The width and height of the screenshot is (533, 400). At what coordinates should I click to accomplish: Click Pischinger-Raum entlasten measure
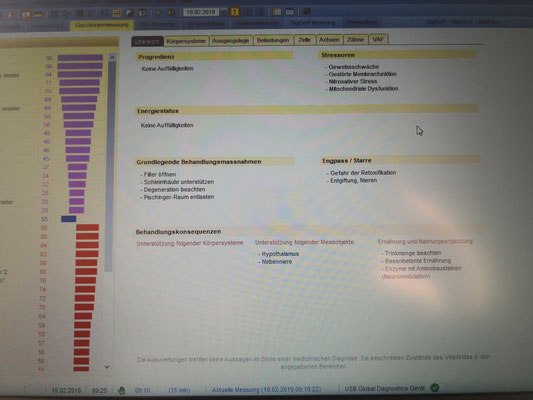179,197
